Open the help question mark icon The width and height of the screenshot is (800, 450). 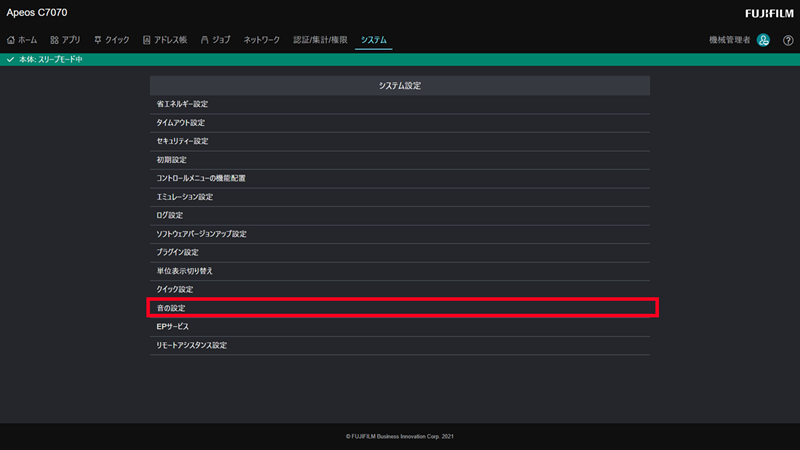click(788, 40)
